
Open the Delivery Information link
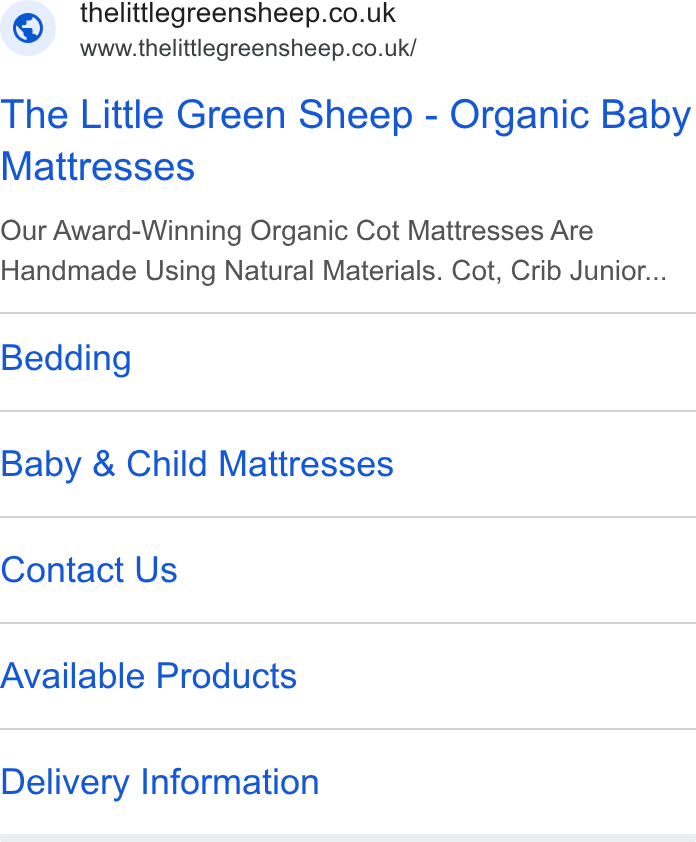coord(160,782)
